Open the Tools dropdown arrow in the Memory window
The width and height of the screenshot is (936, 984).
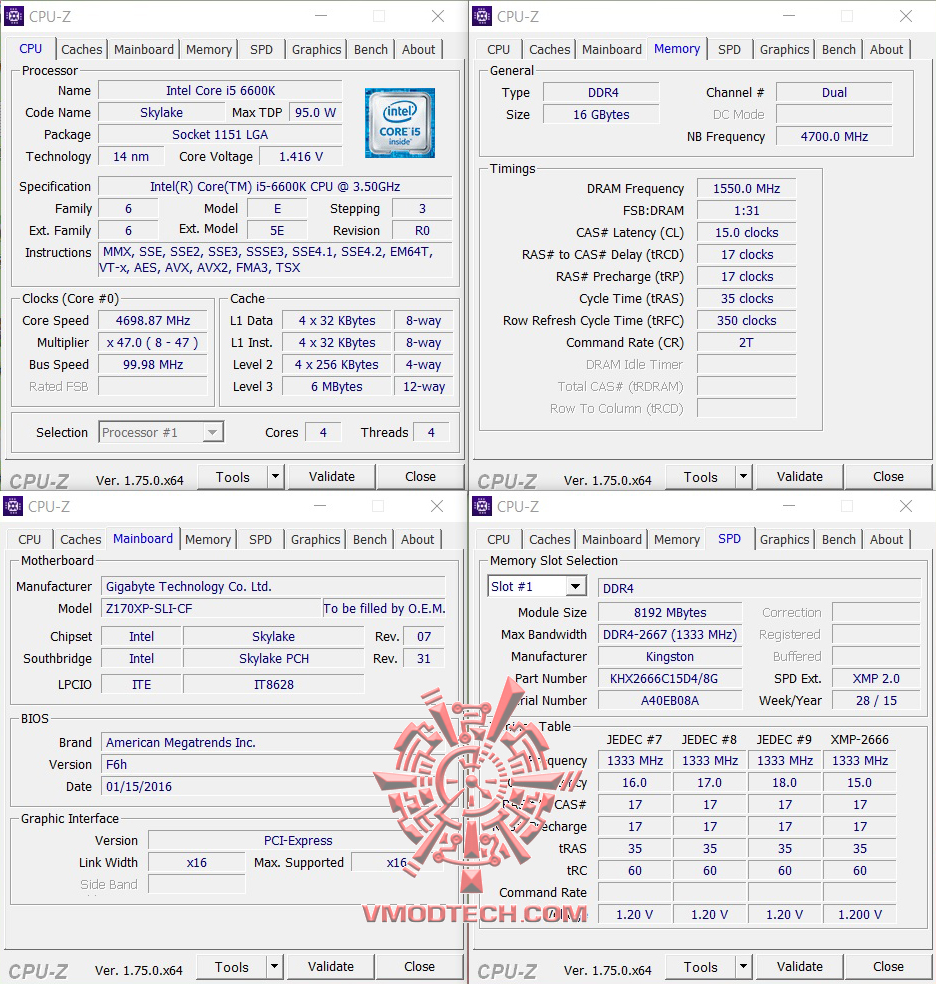tap(743, 477)
